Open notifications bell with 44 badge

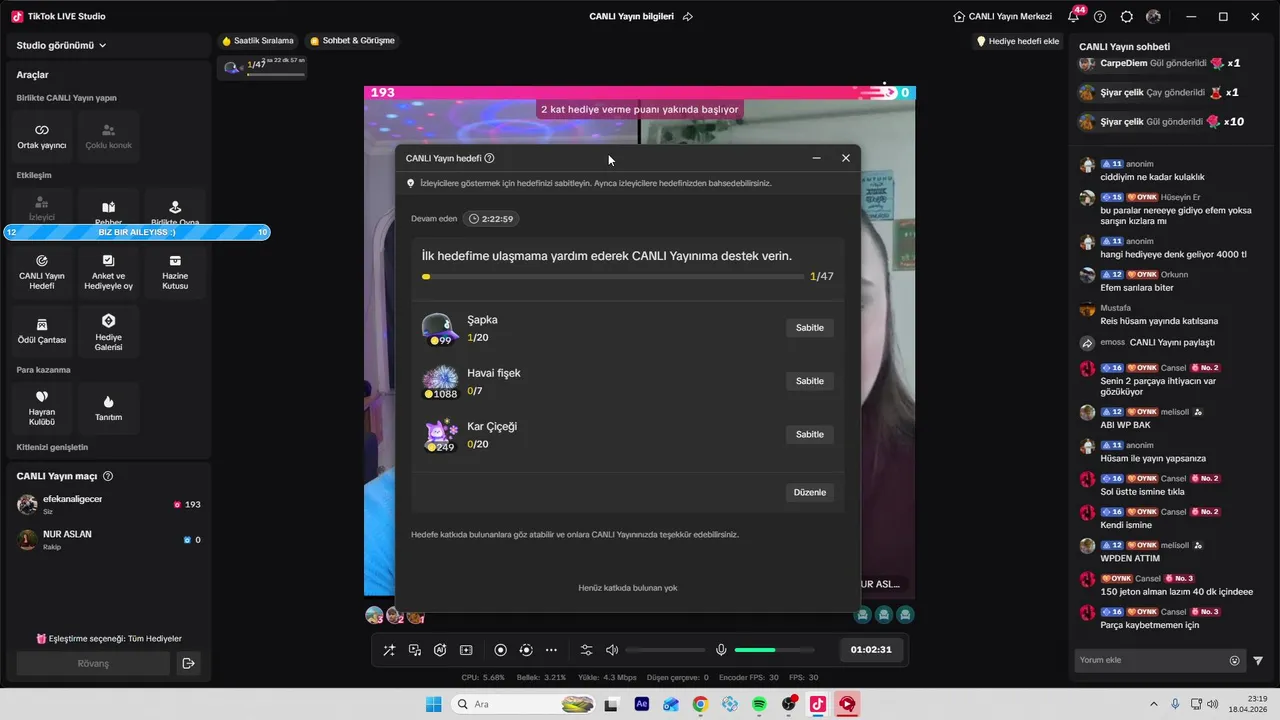point(1074,16)
